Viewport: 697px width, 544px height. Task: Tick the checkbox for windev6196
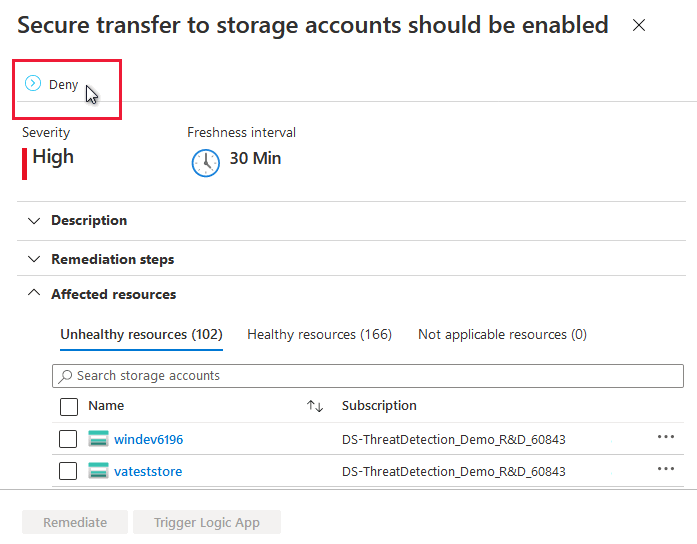pyautogui.click(x=69, y=439)
